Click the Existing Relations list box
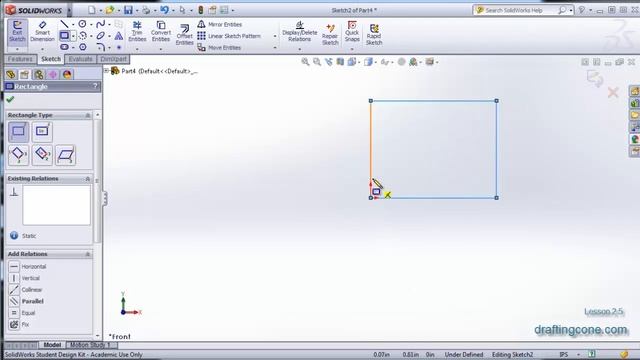Image resolution: width=640 pixels, height=360 pixels. 56,205
